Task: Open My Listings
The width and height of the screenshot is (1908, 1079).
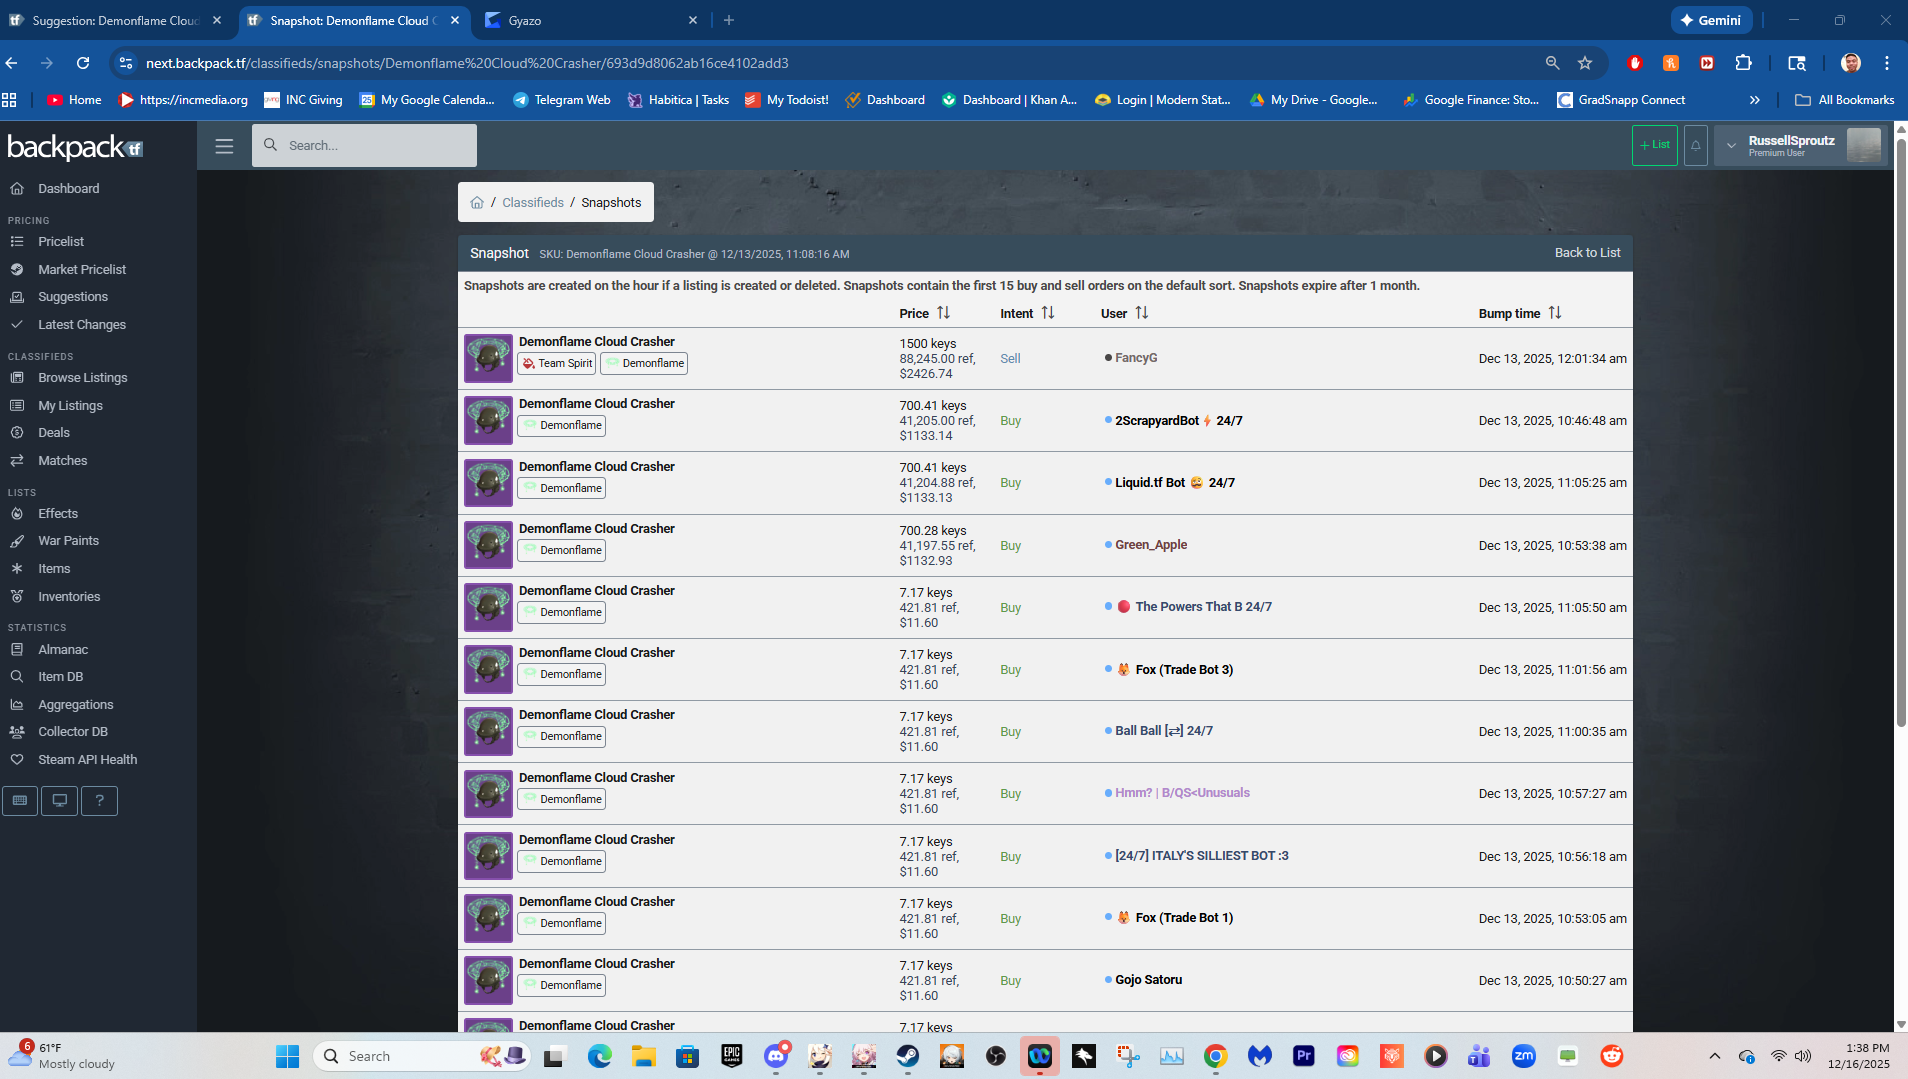Action: tap(70, 405)
